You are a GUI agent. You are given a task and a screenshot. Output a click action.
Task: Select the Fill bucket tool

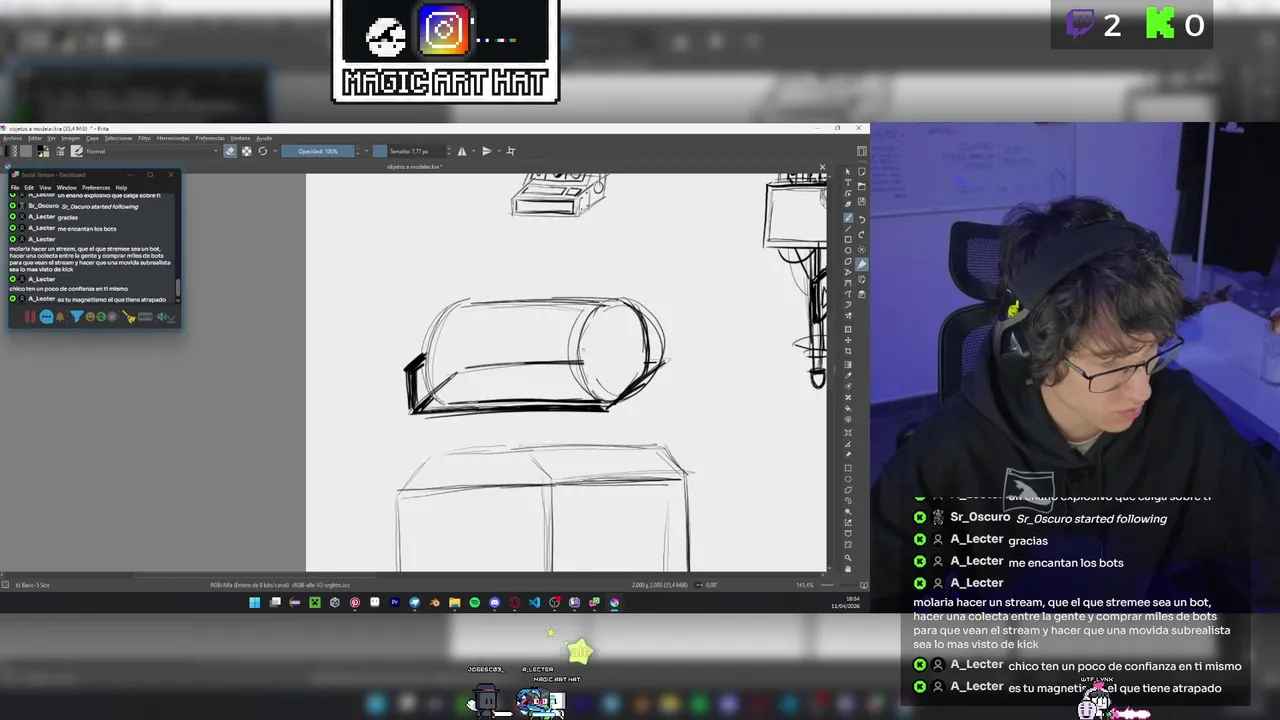848,407
